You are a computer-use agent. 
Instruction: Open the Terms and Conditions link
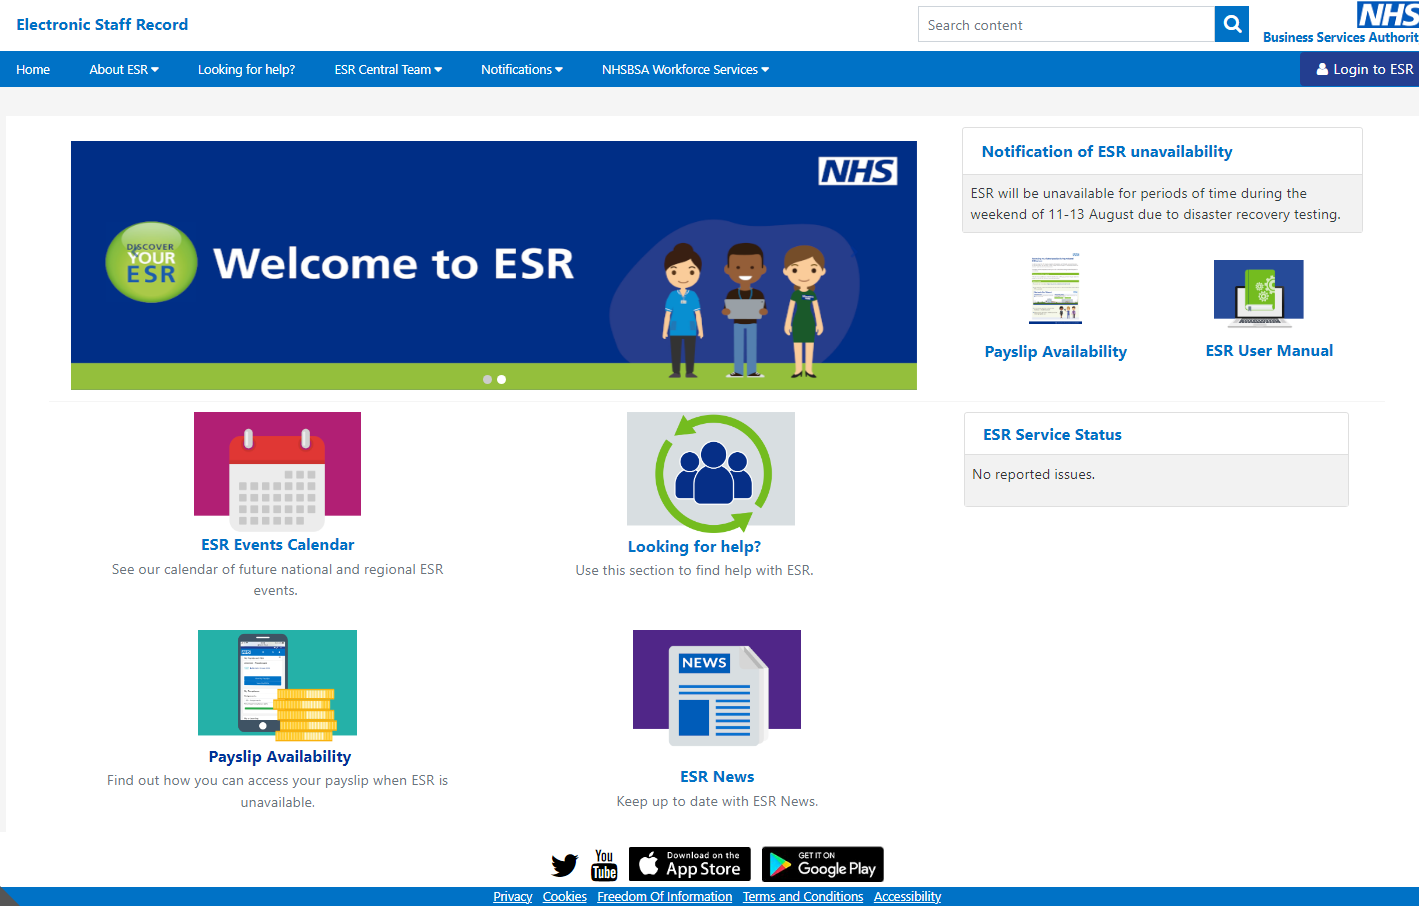pos(803,896)
